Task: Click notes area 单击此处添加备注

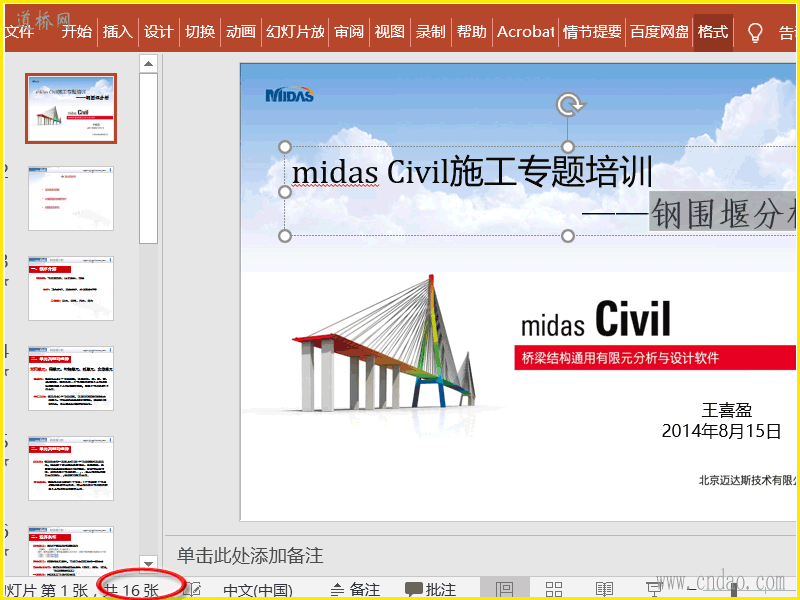Action: (250, 556)
